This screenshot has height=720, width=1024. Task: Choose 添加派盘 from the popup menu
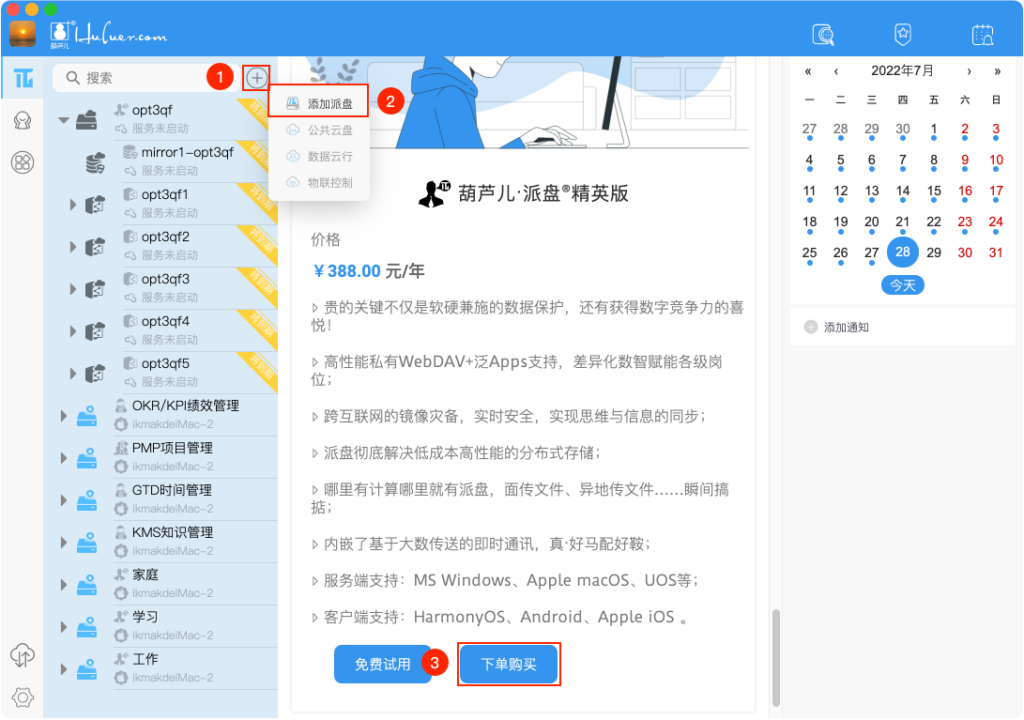(x=319, y=103)
